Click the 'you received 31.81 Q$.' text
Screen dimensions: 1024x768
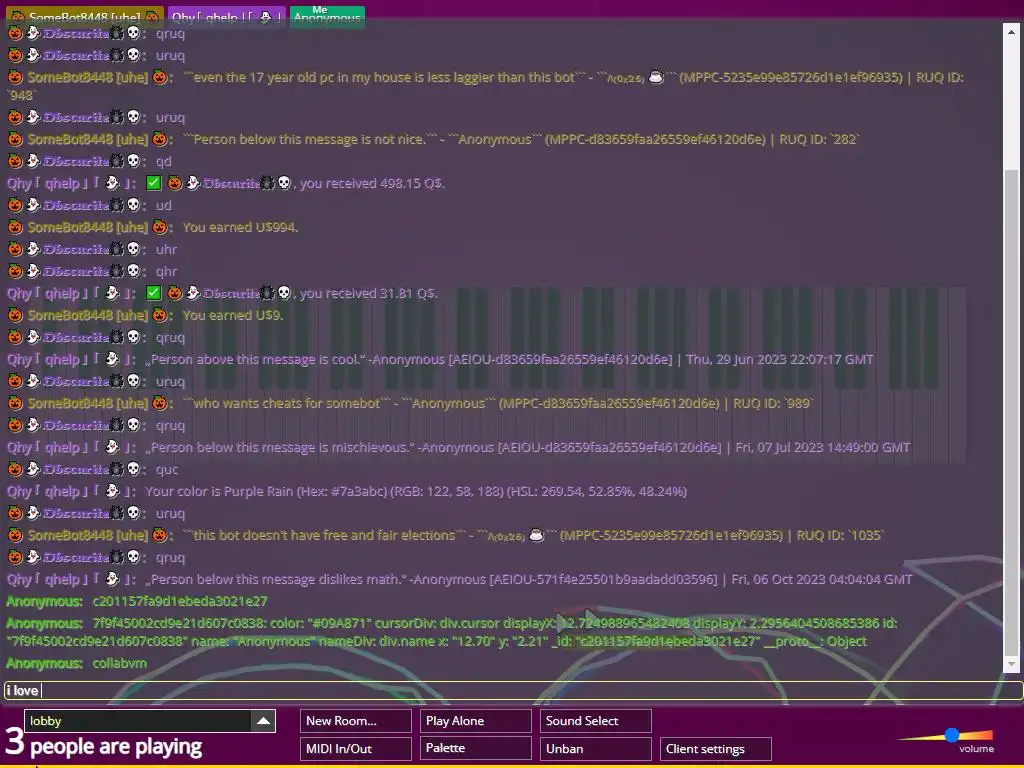pyautogui.click(x=368, y=293)
